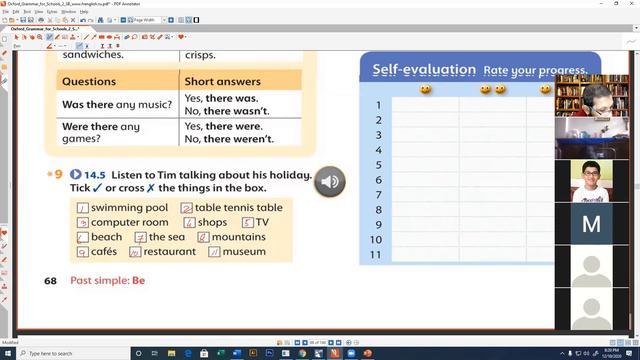Expand the Page Width dropdown arrow
Viewport: 640px width, 360px height.
click(x=164, y=20)
